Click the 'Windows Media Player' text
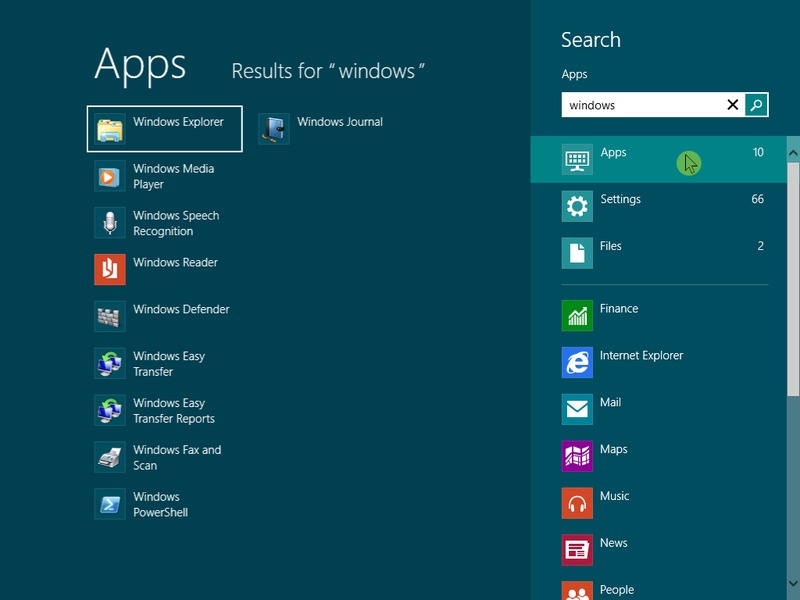The height and width of the screenshot is (600, 800). (173, 177)
